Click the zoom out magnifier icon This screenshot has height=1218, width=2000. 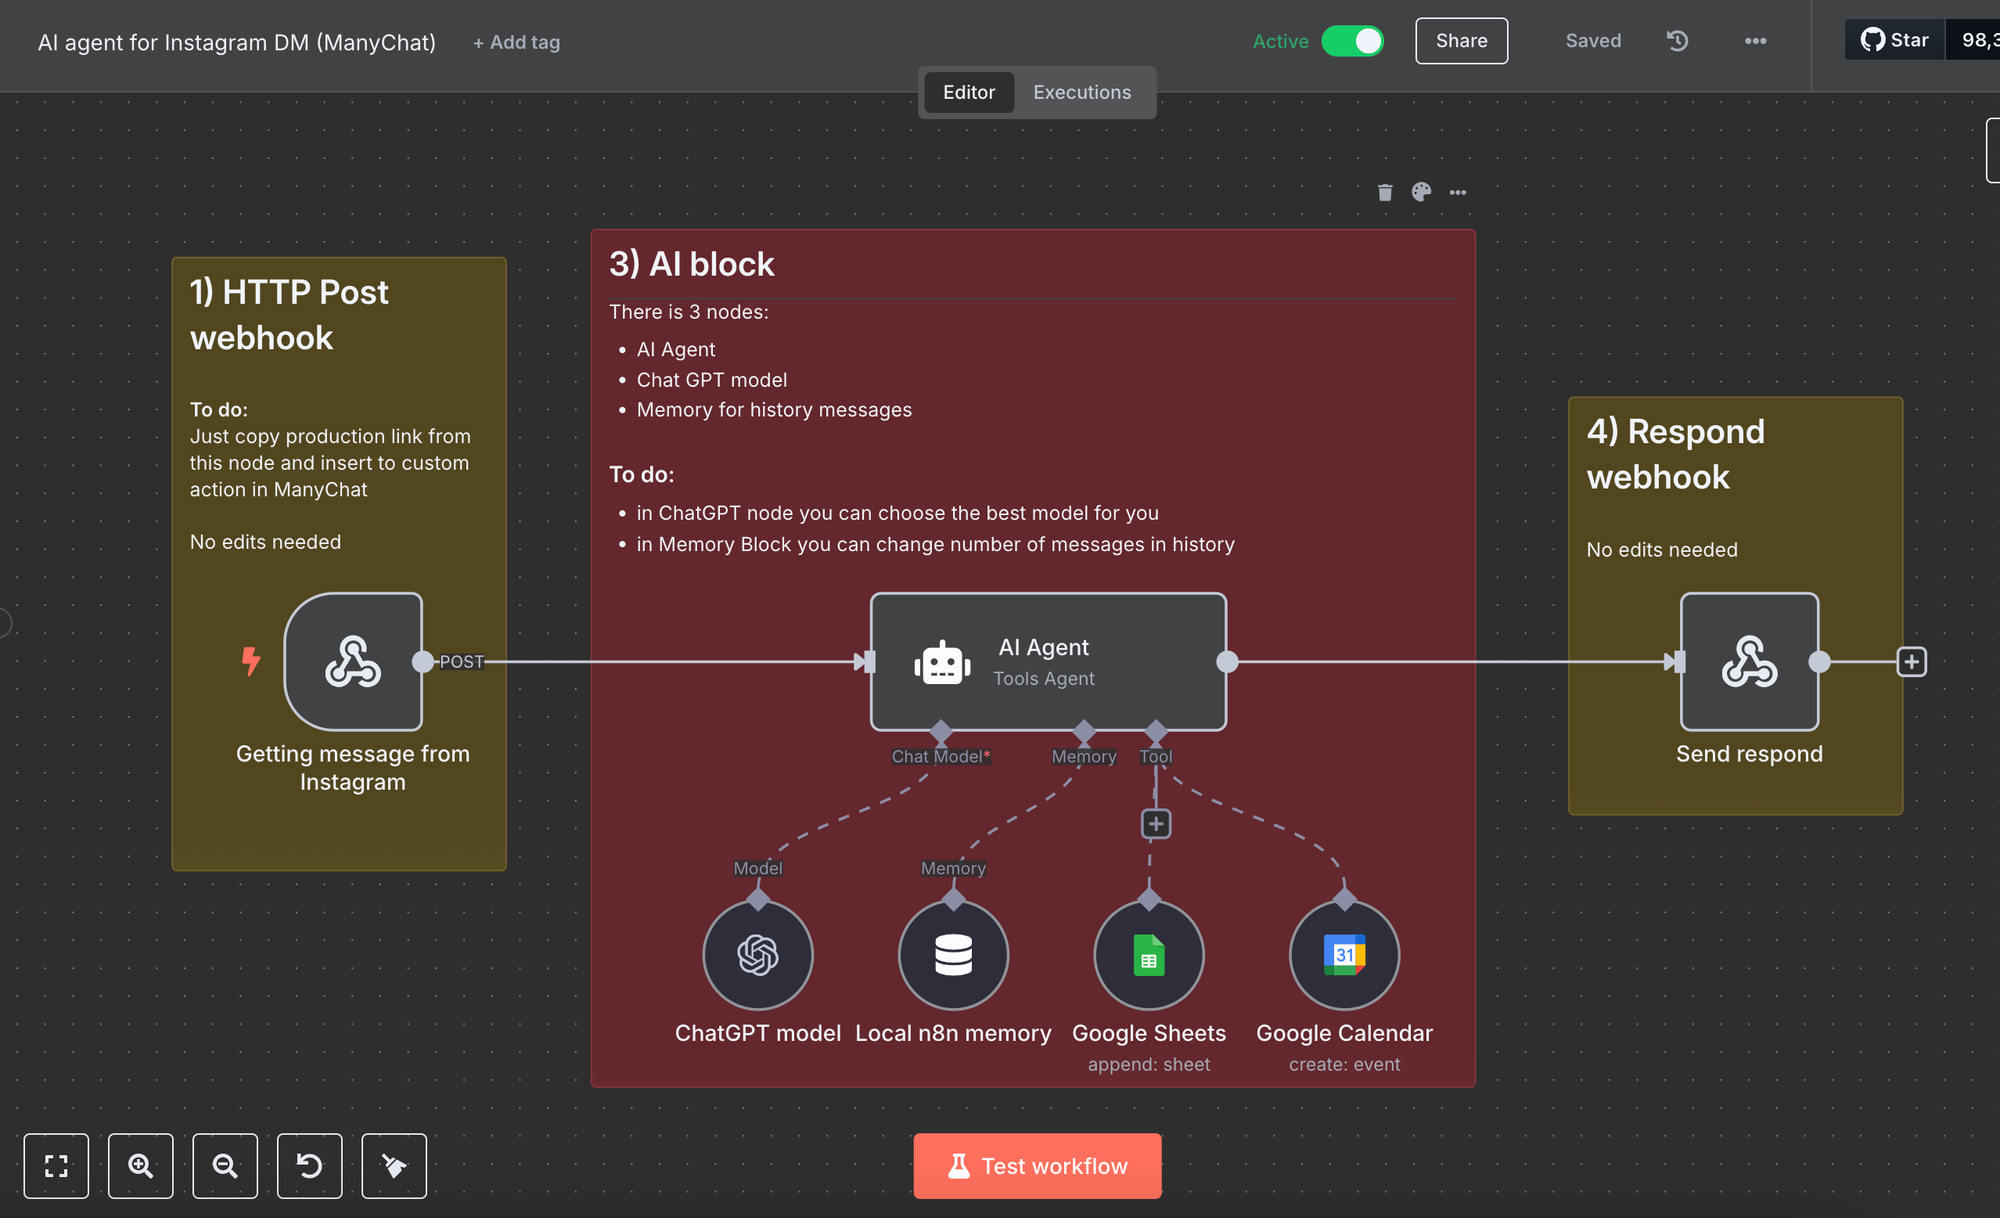coord(225,1166)
